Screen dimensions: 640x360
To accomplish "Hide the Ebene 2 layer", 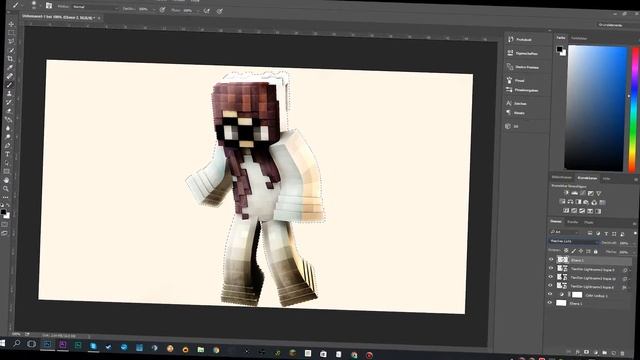I will [551, 259].
